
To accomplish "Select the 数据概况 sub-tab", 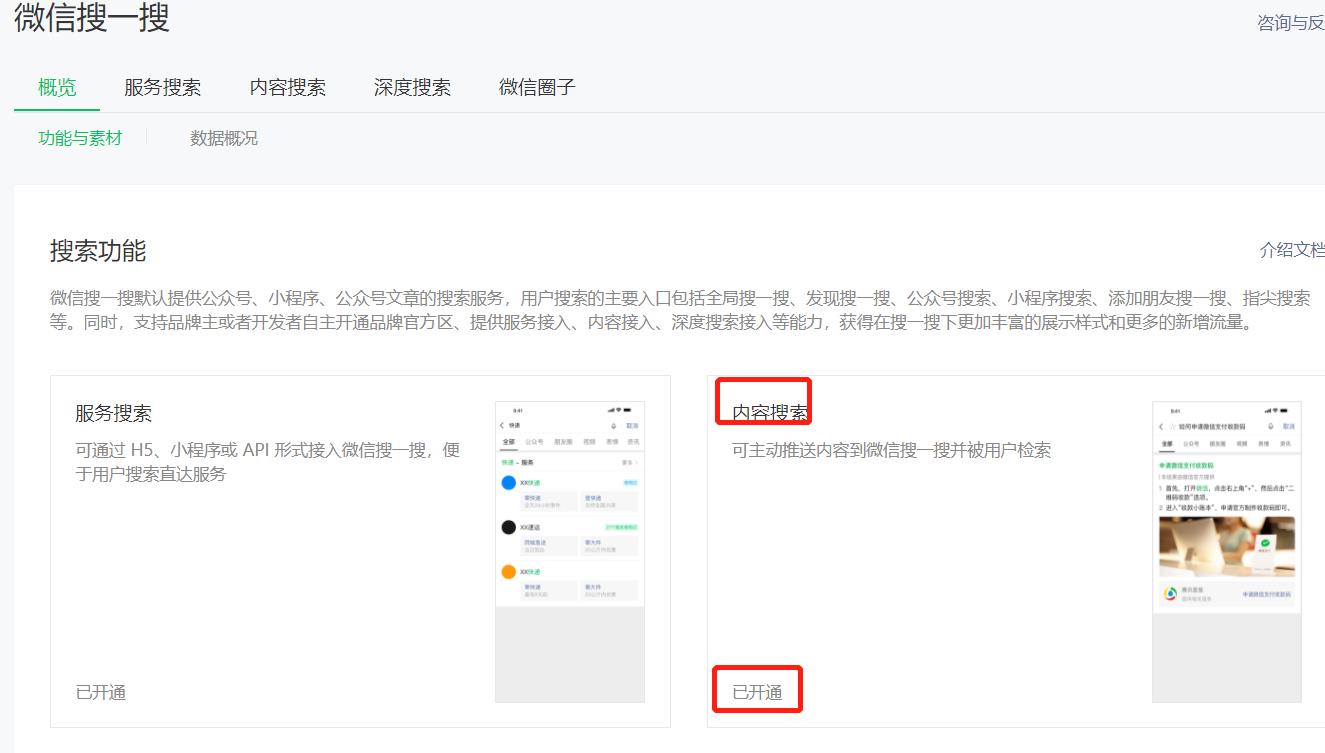I will coord(224,138).
